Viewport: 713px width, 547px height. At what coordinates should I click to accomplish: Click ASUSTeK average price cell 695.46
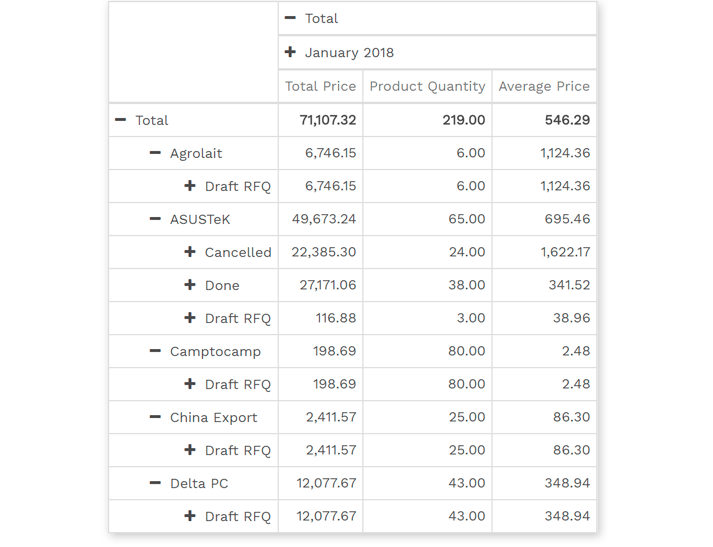point(565,219)
